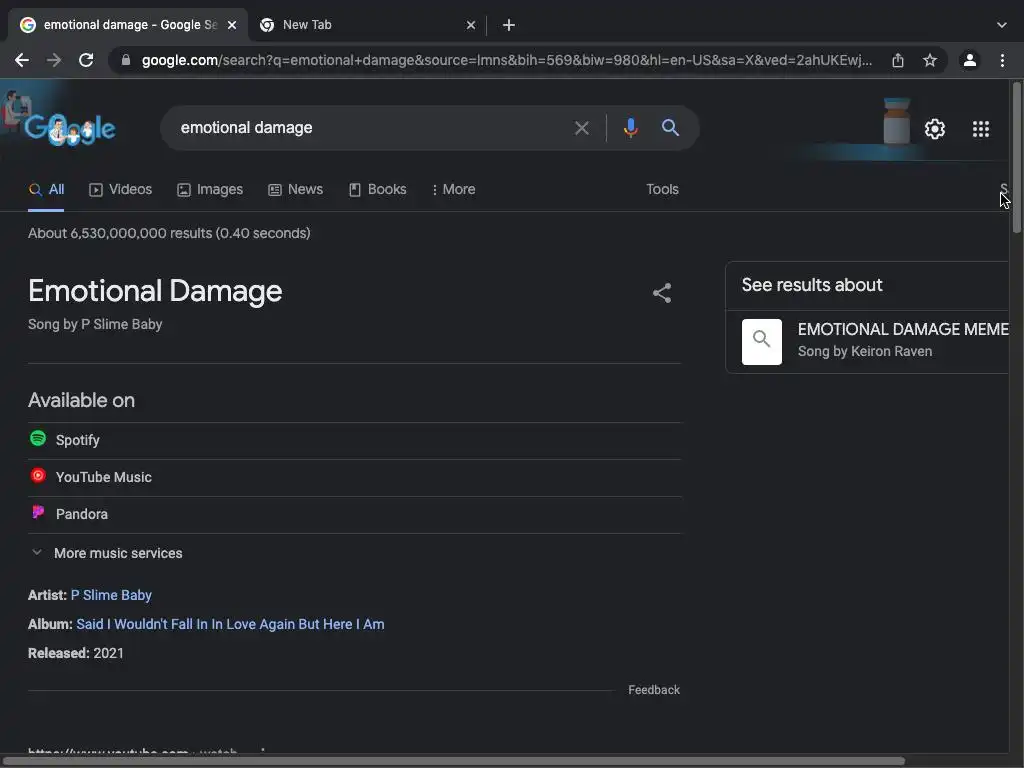Click inside the emotional damage search field
The height and width of the screenshot is (768, 1024).
(369, 128)
